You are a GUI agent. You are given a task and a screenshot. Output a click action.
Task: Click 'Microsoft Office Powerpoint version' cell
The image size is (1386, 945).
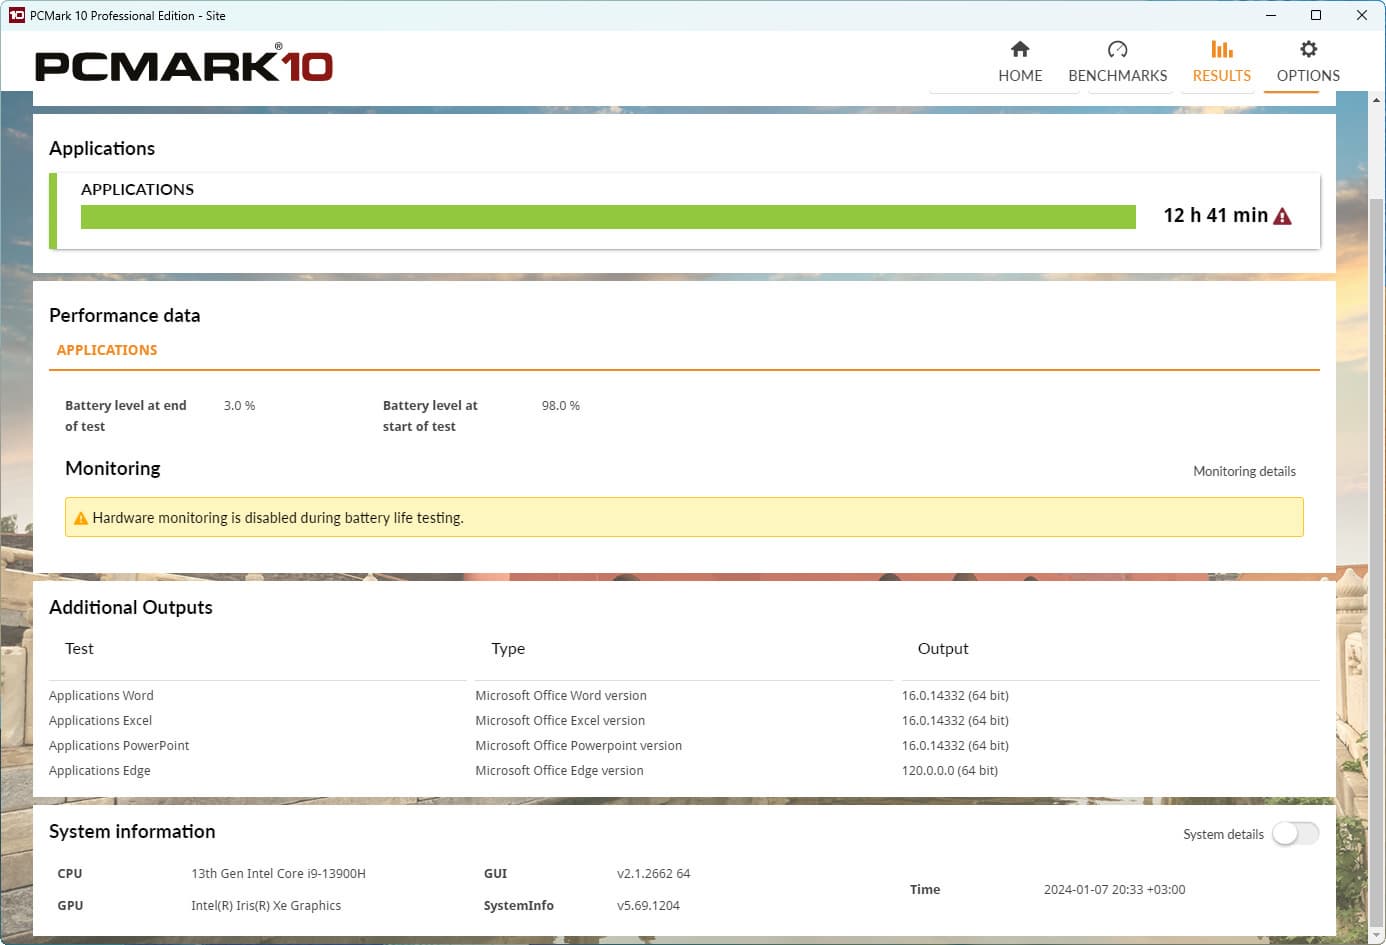[578, 746]
